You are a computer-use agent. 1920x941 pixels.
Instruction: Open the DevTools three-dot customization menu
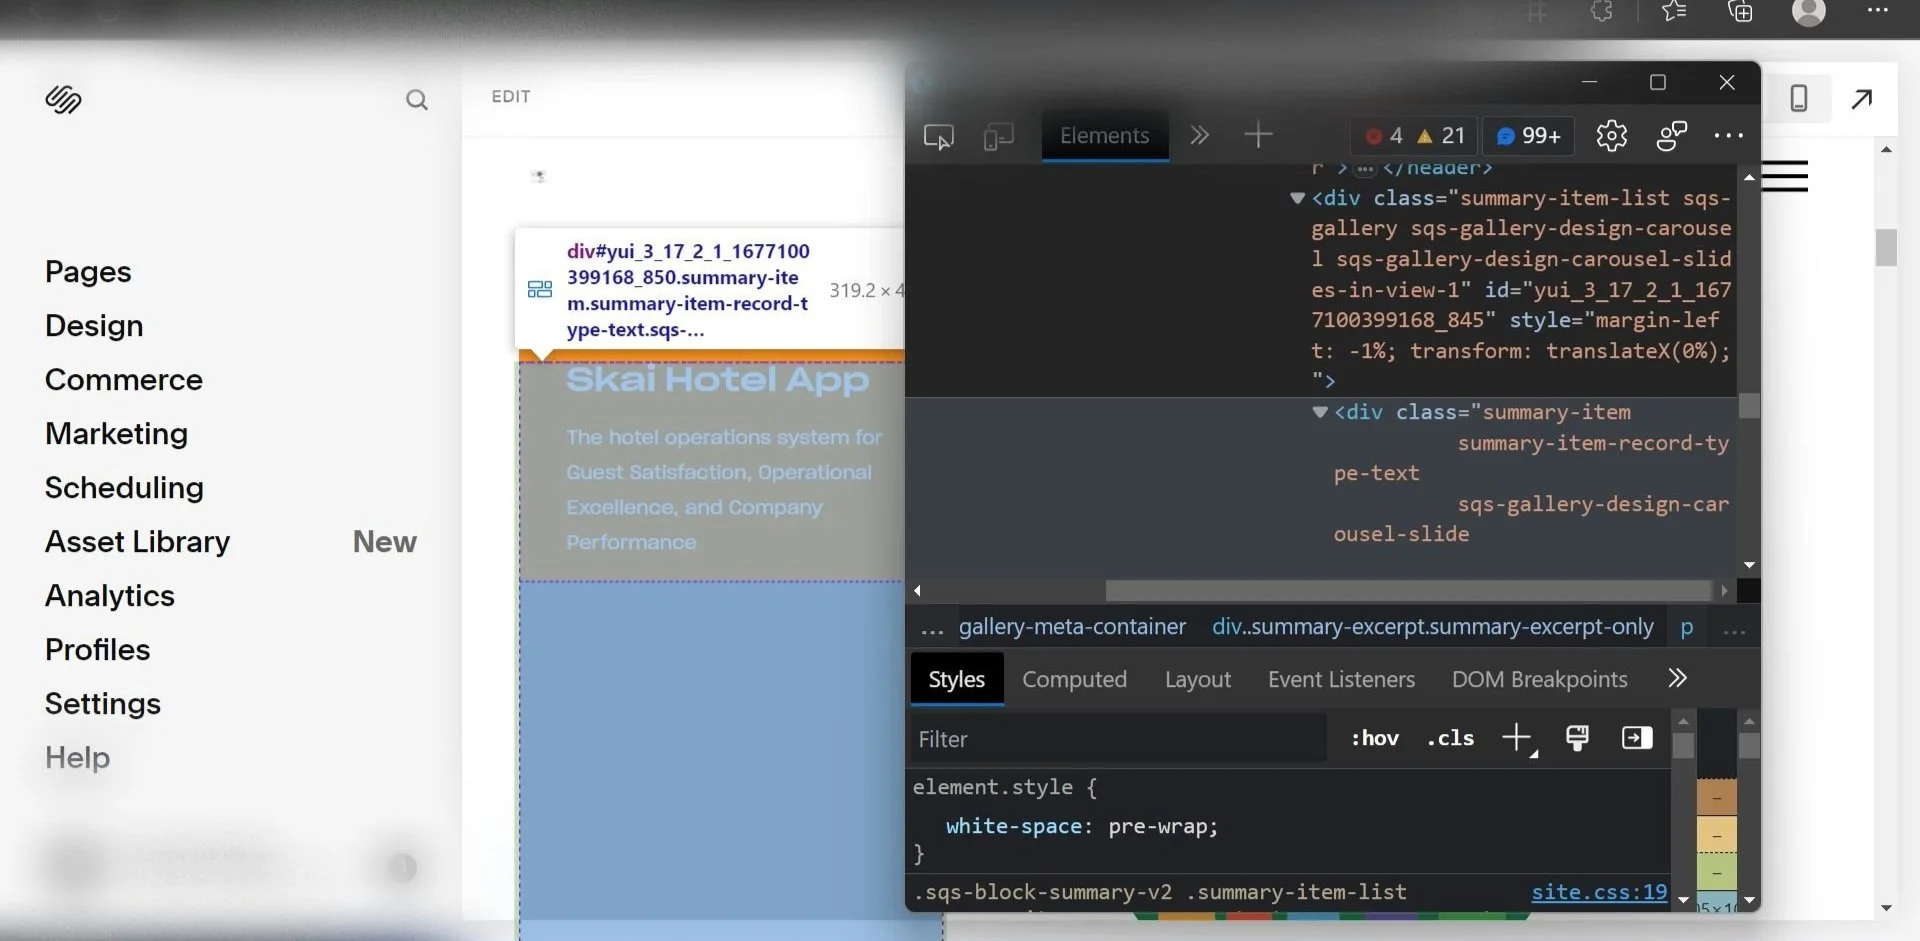[1730, 135]
